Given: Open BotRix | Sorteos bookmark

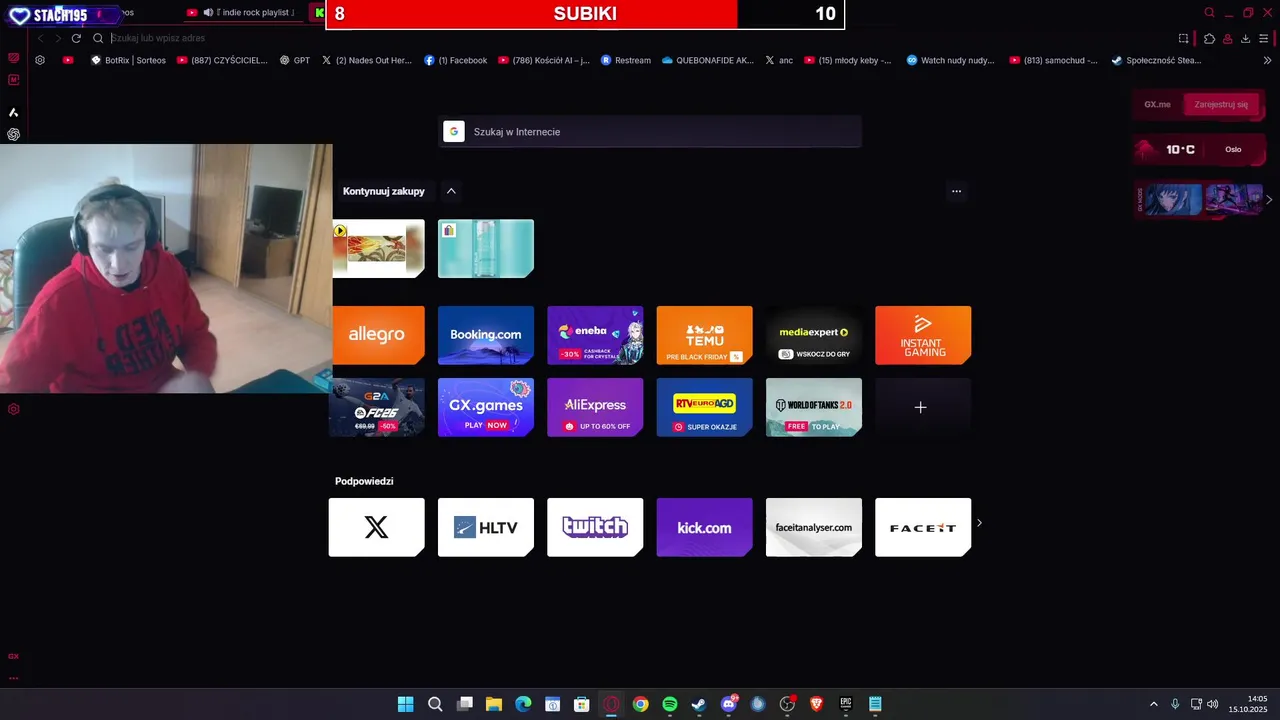Looking at the screenshot, I should [128, 60].
